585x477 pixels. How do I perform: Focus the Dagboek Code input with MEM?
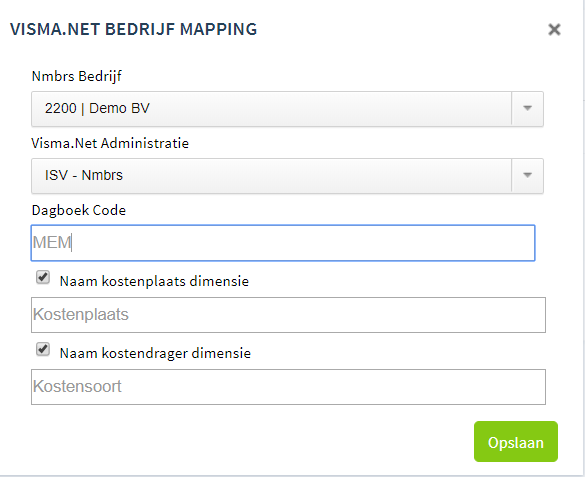(x=283, y=243)
